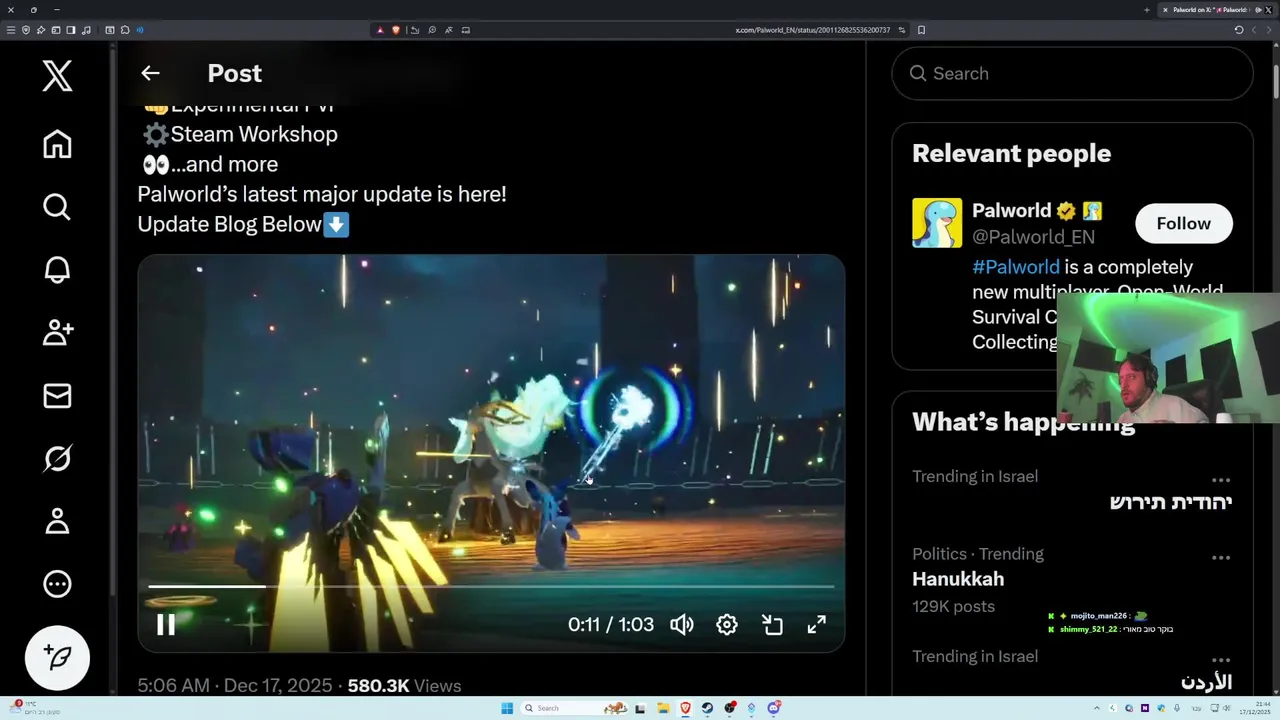Open the X logo home link

pos(57,75)
